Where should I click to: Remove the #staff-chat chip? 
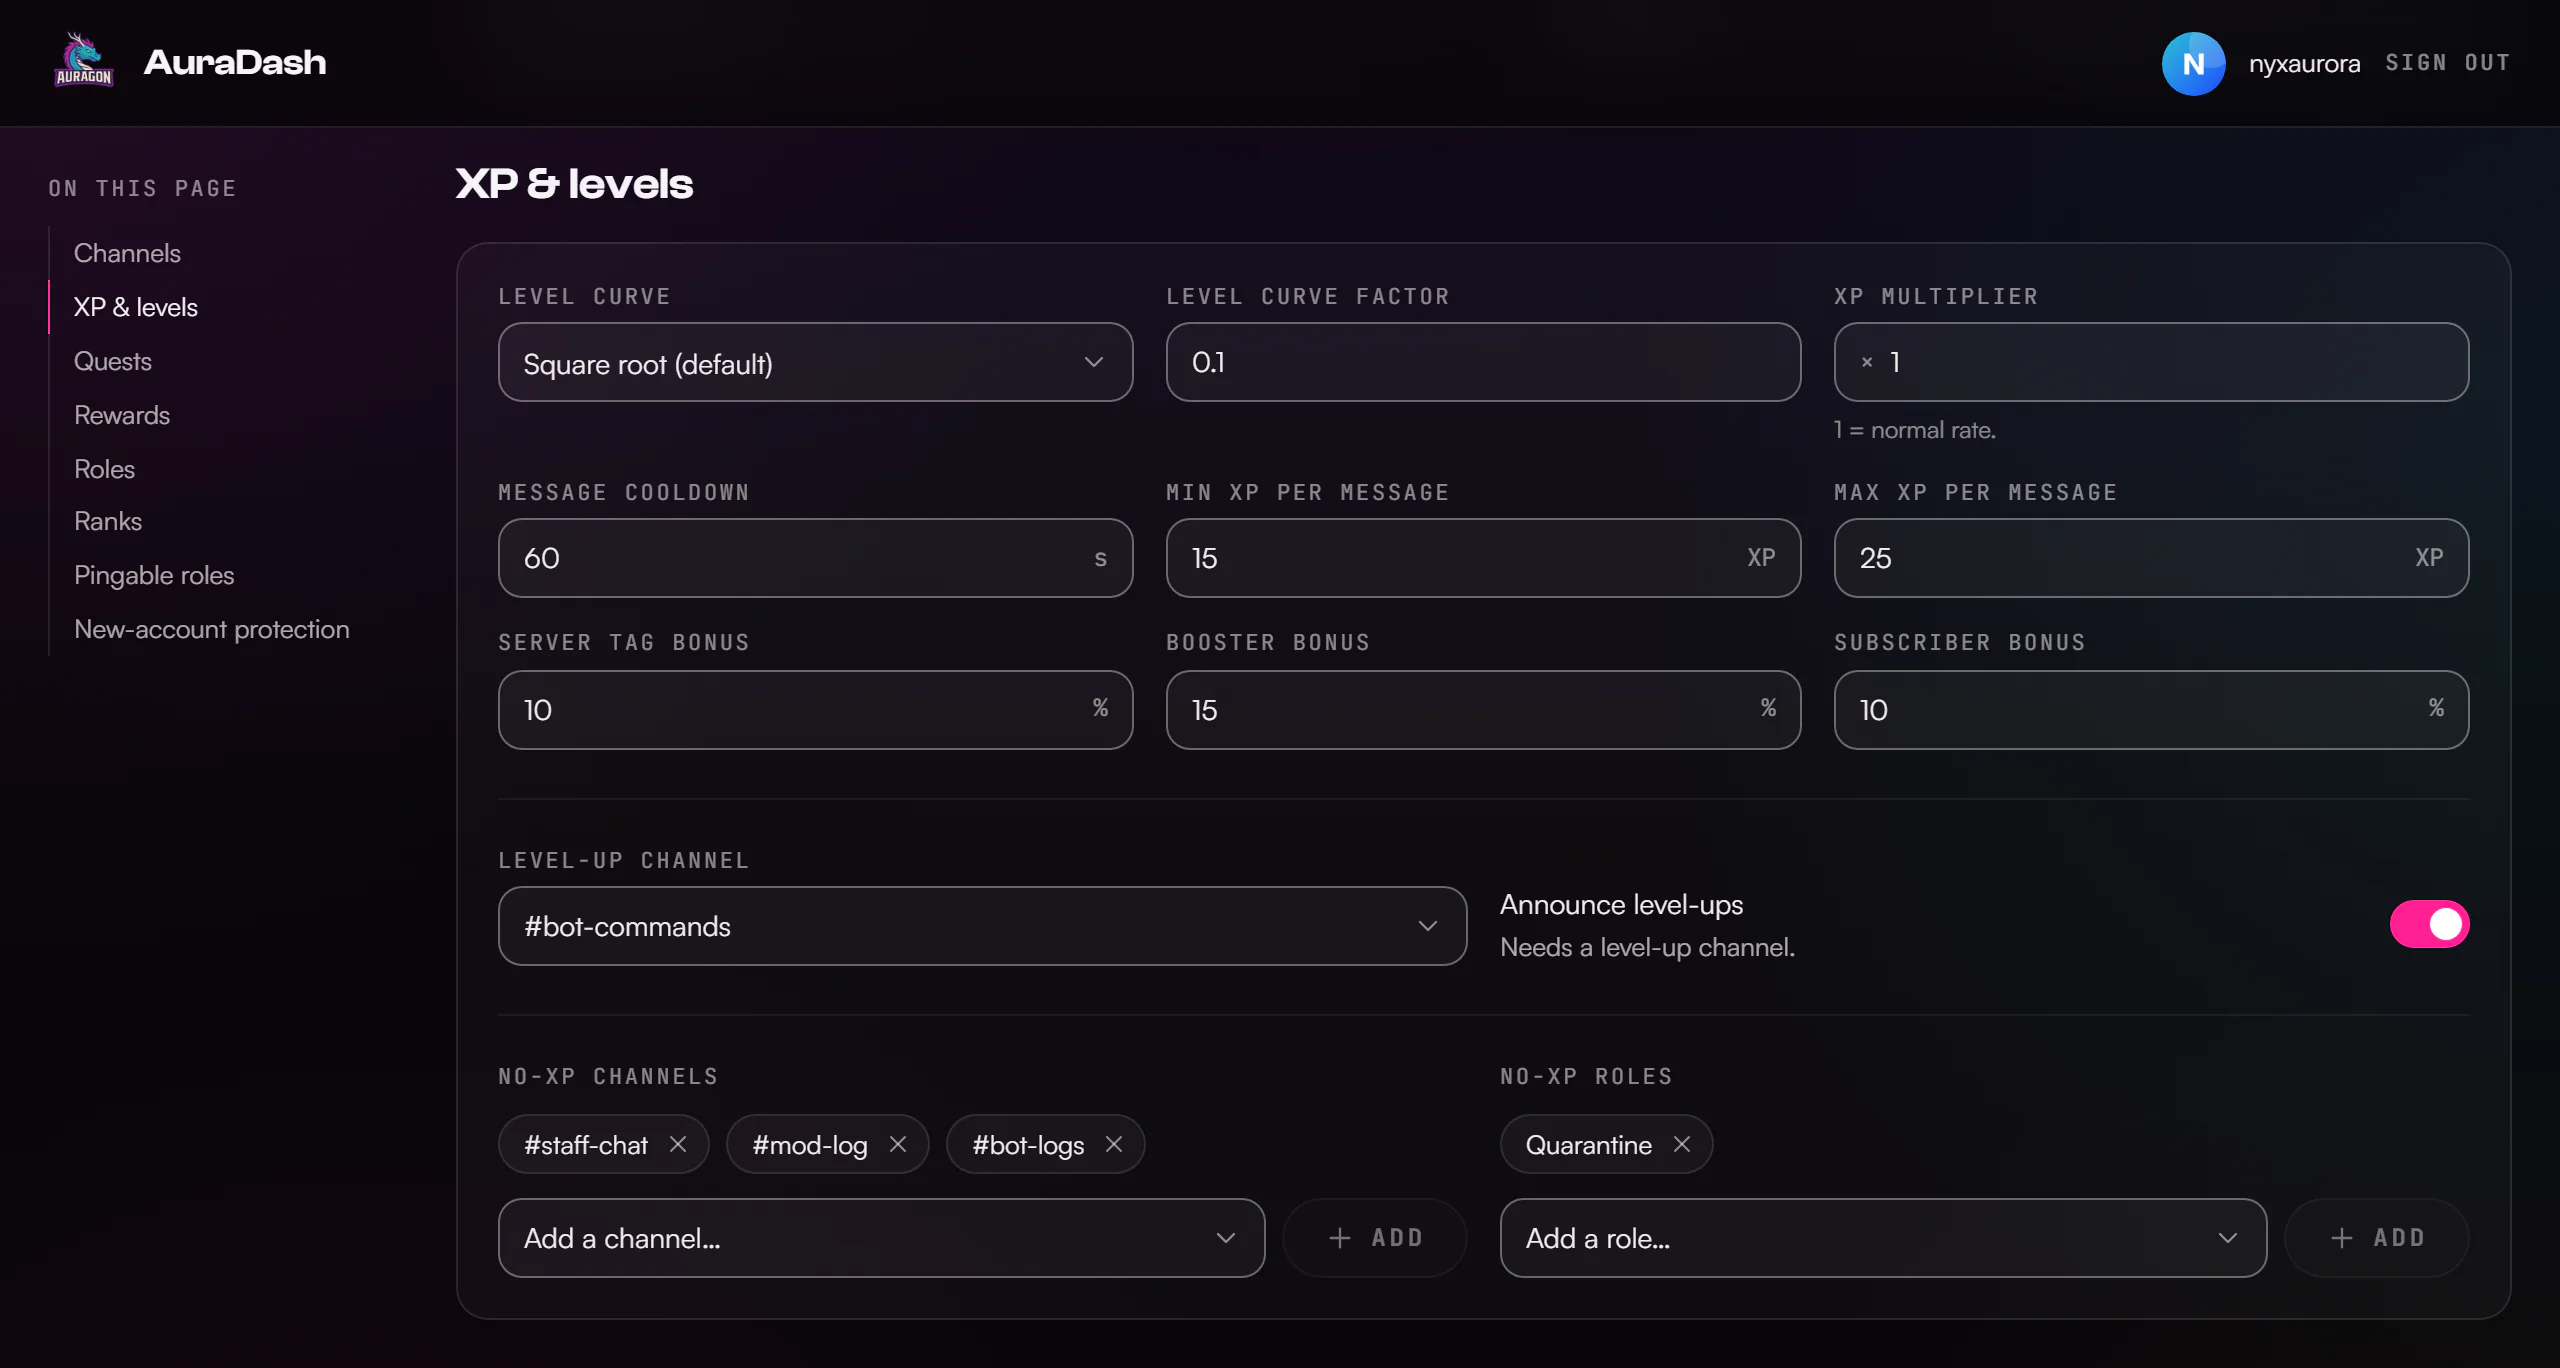[678, 1144]
